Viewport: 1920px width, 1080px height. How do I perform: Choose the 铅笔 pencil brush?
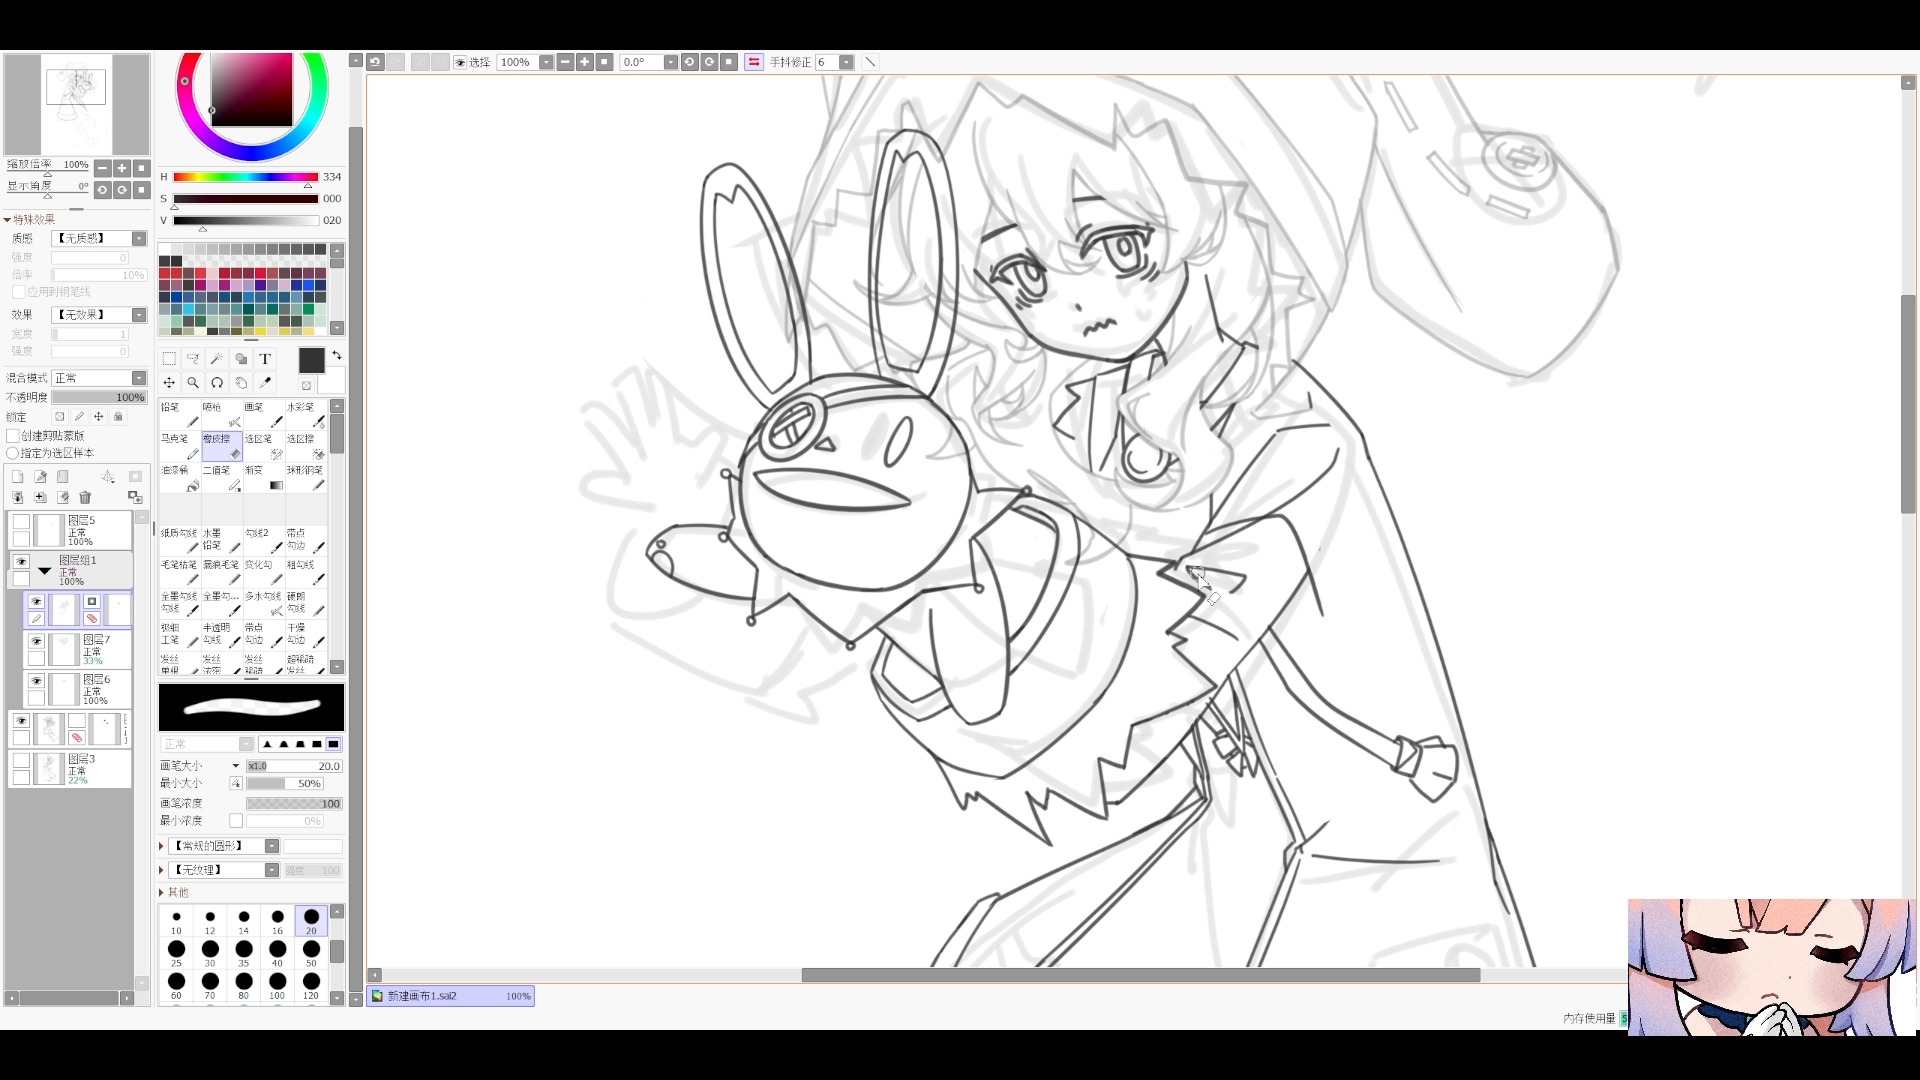pyautogui.click(x=179, y=415)
